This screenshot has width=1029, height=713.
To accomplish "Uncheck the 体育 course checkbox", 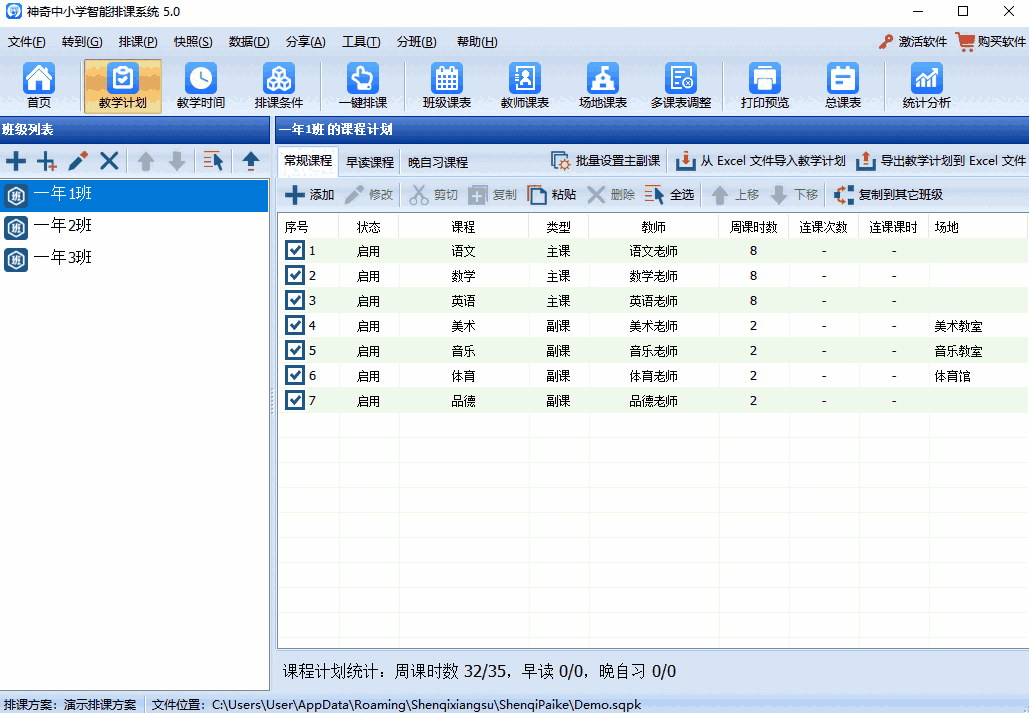I will click(x=294, y=375).
